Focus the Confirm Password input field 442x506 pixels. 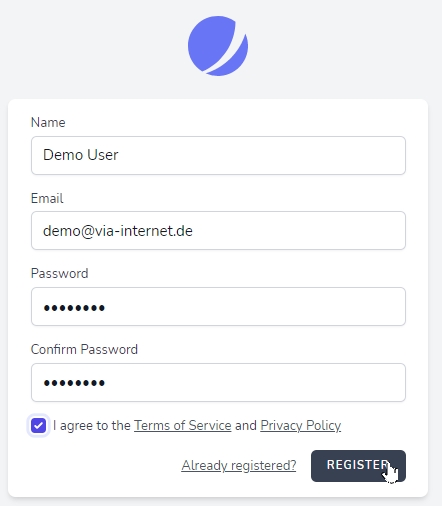click(x=218, y=383)
